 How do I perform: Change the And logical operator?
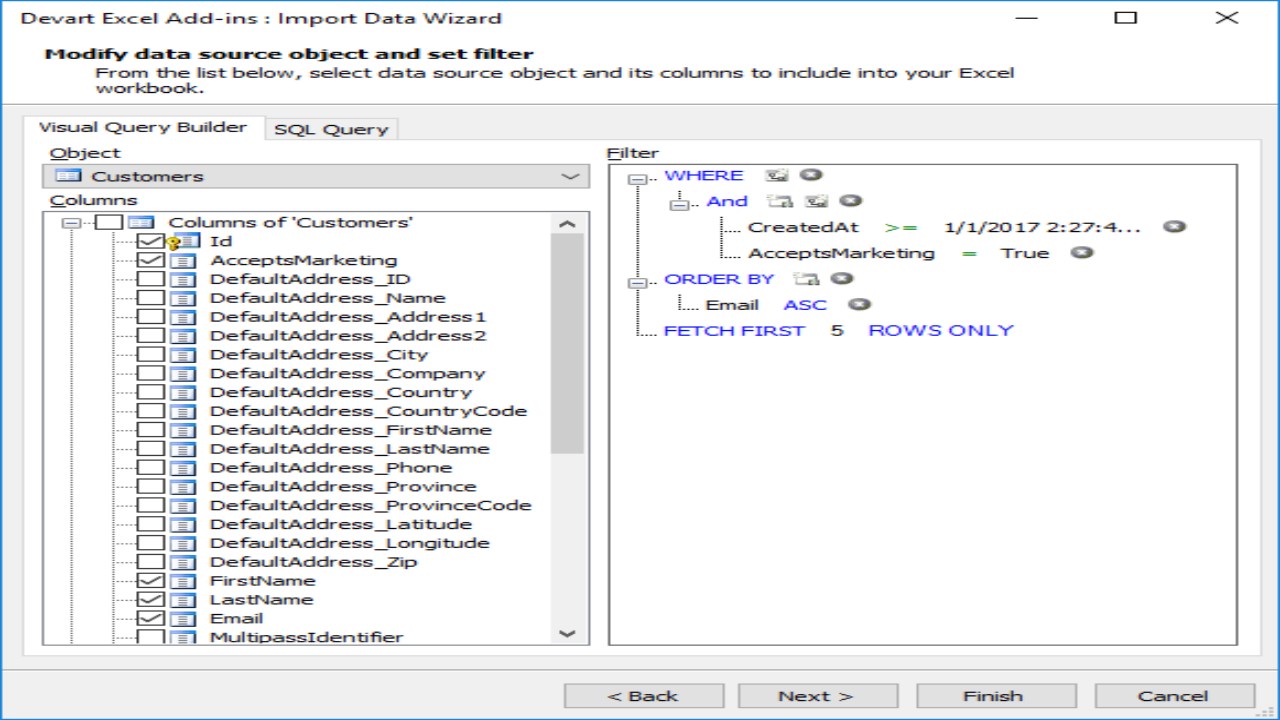coord(727,201)
